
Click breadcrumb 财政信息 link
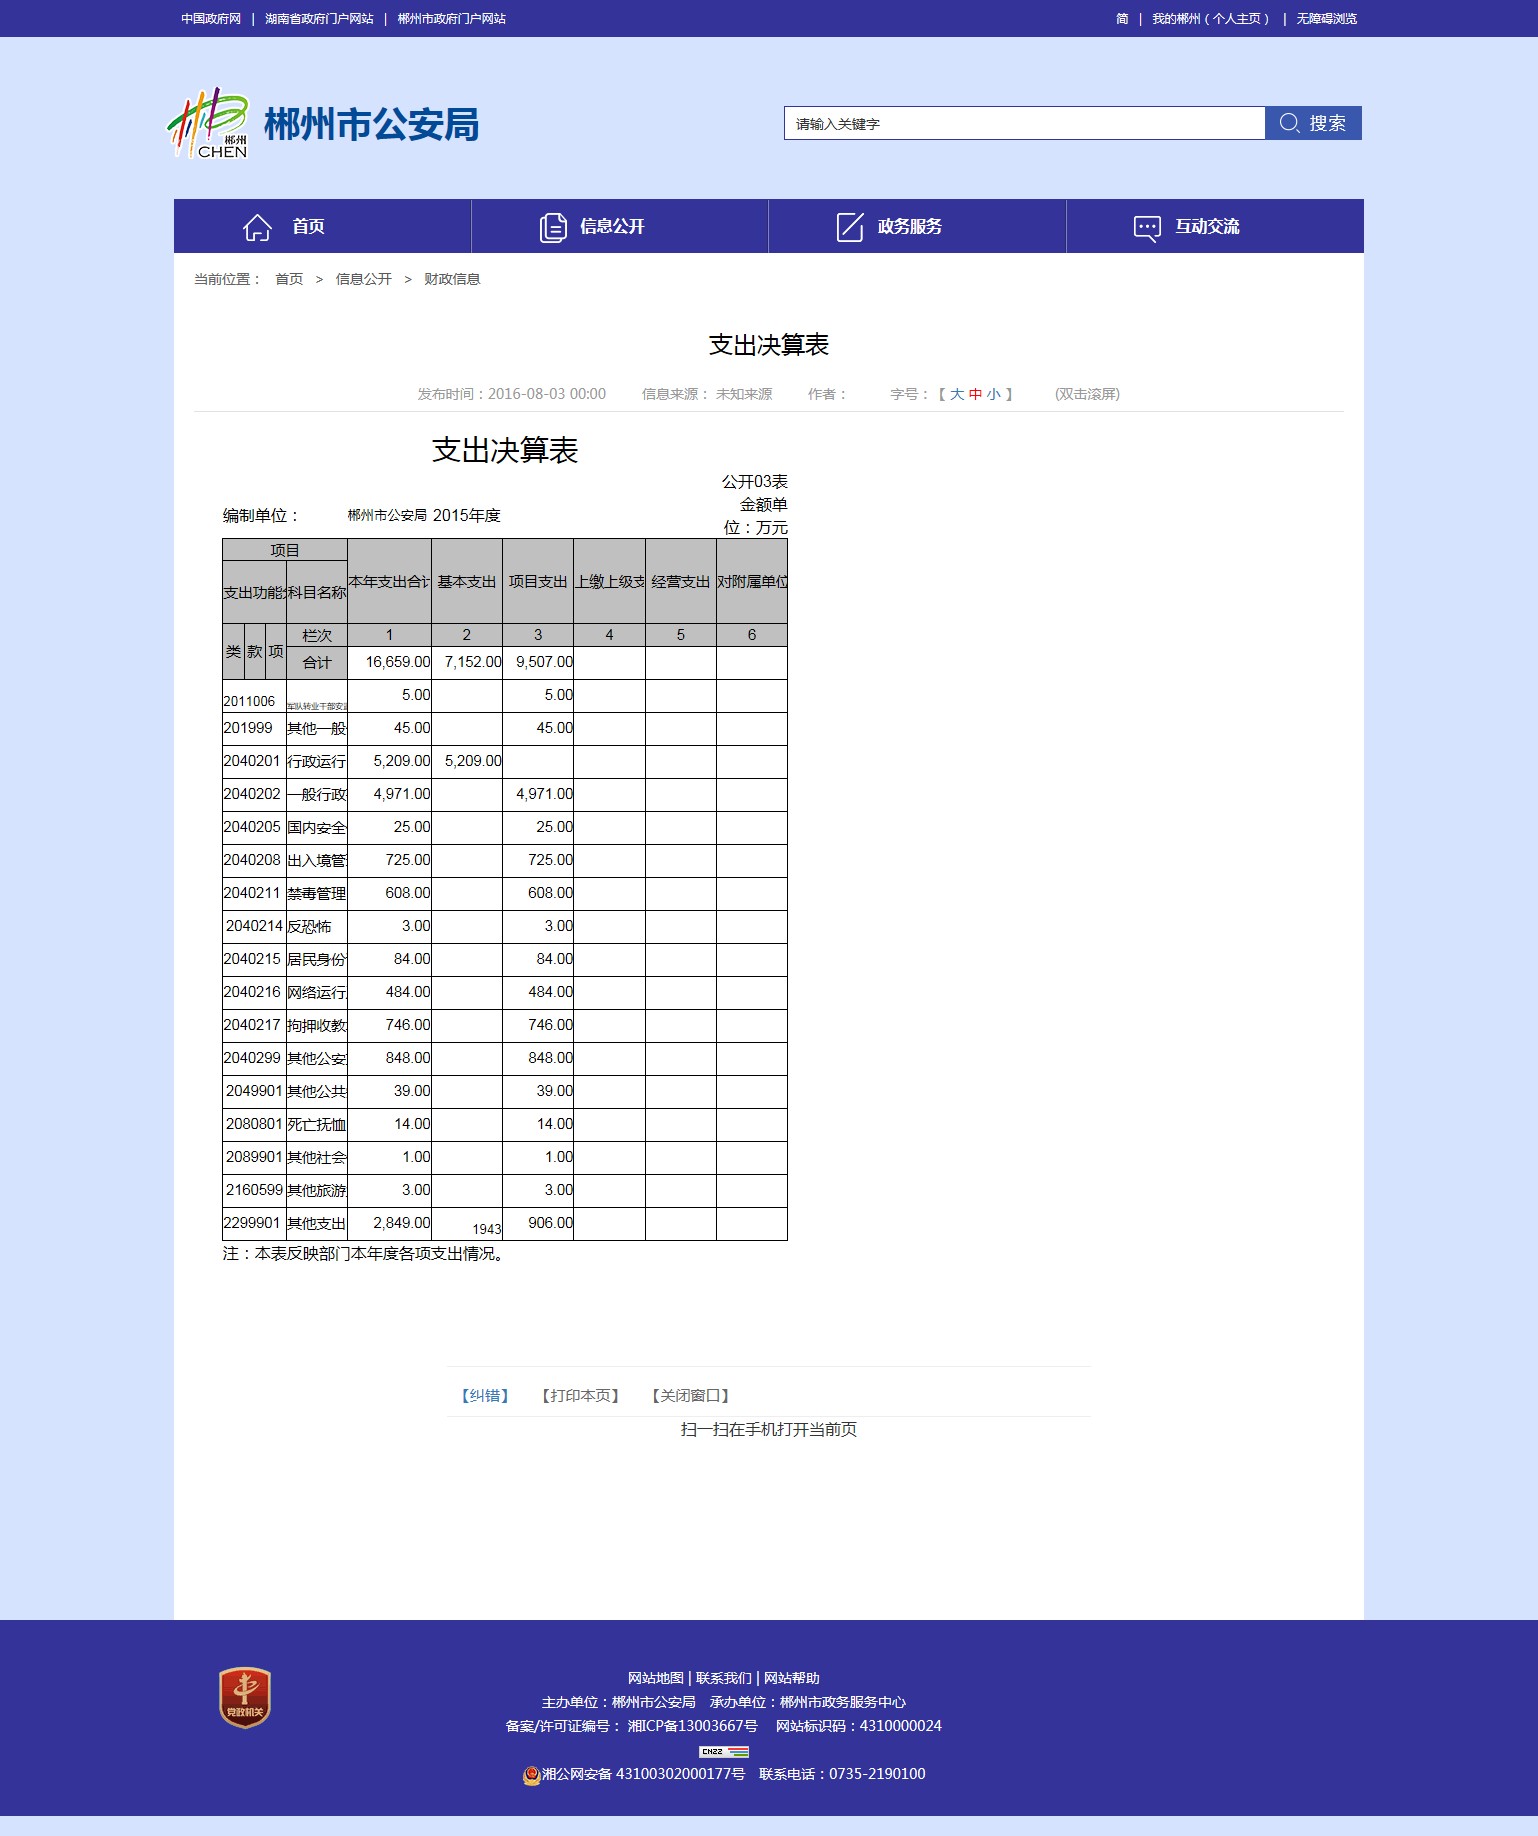tap(452, 279)
